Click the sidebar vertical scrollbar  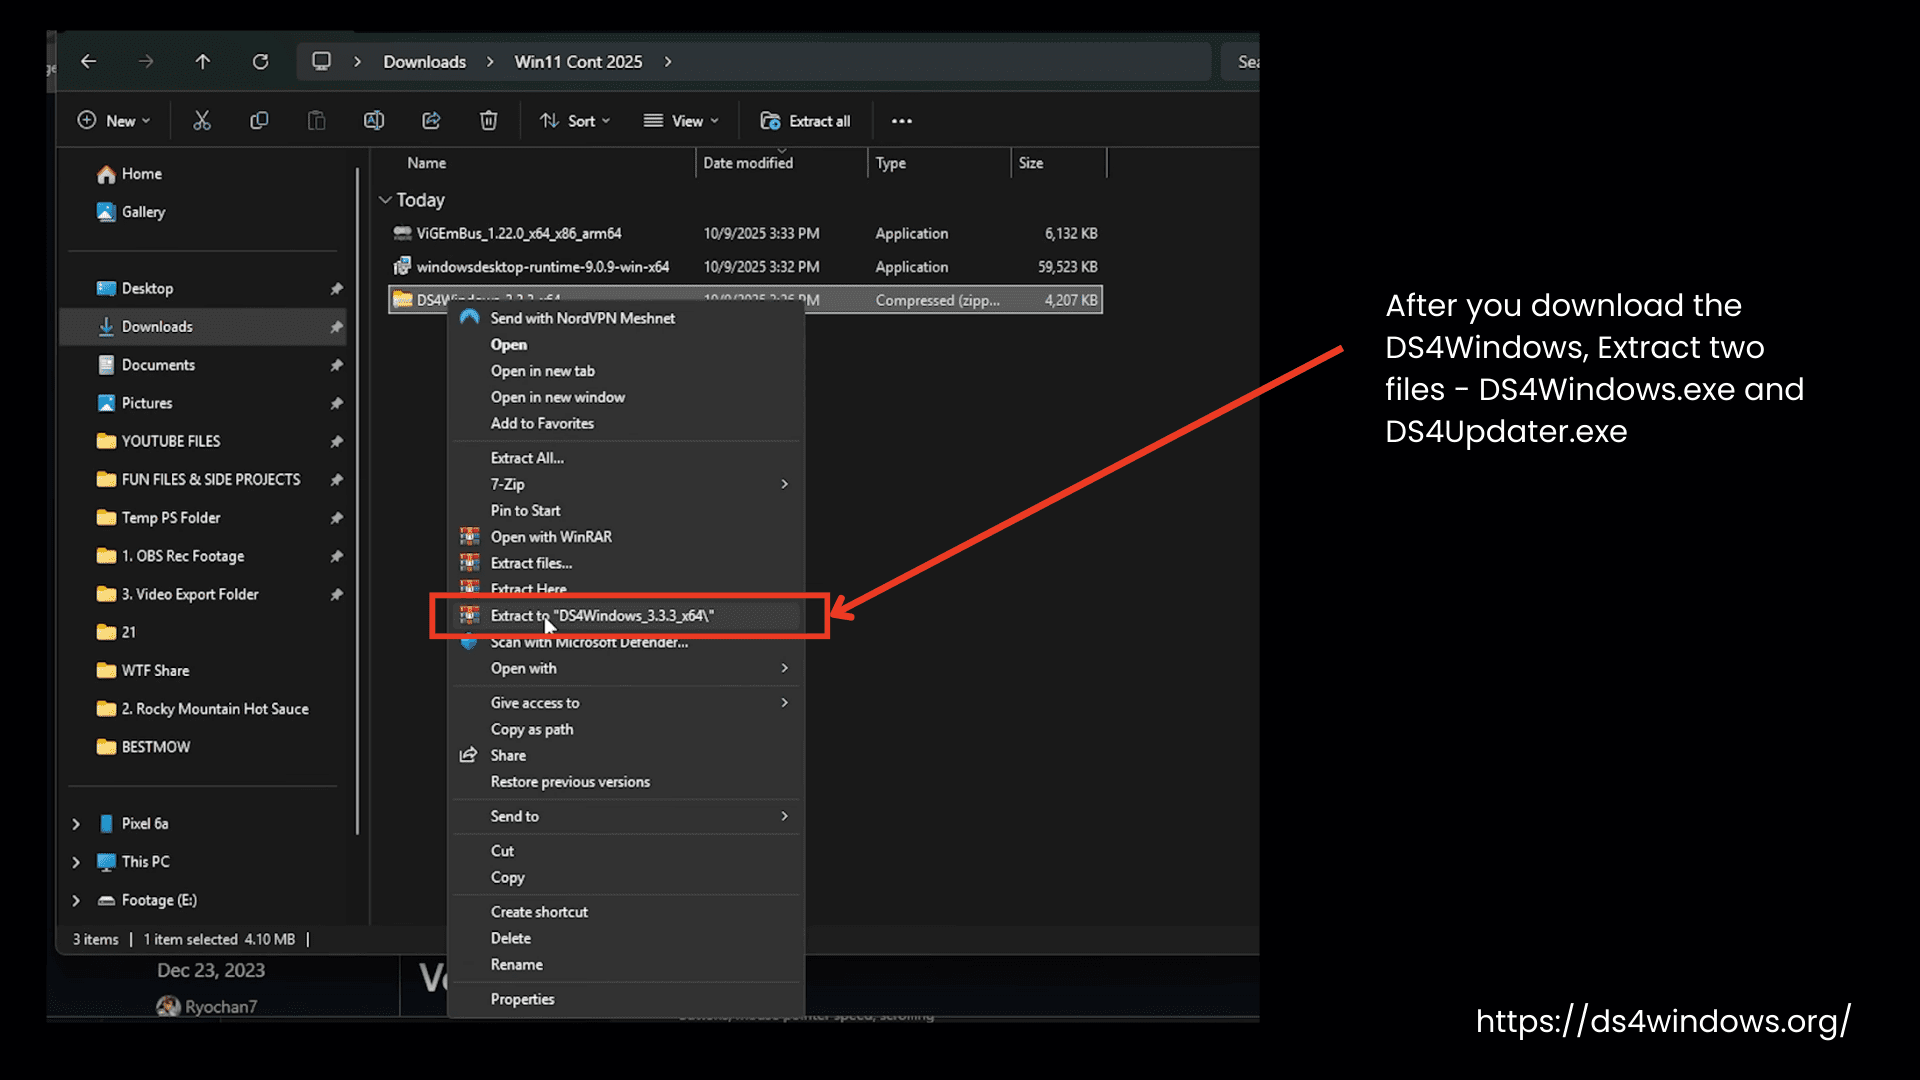357,500
